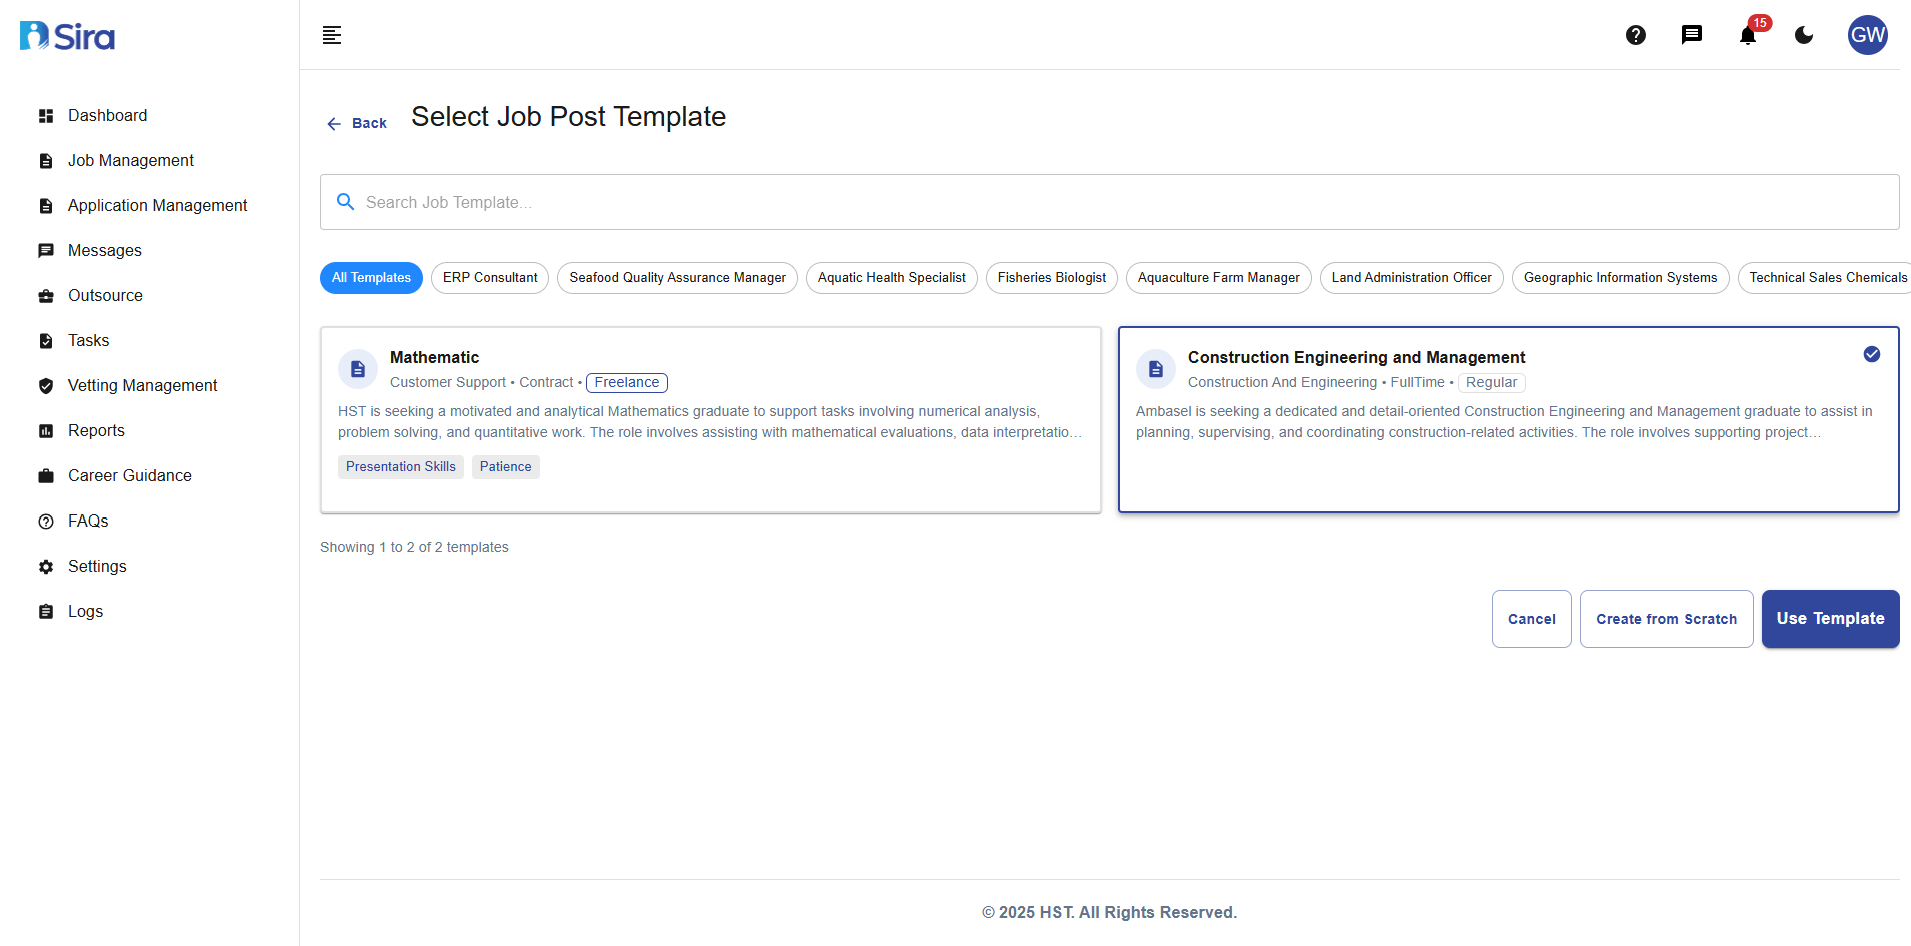The image size is (1911, 946).
Task: Click Create from Scratch
Action: [x=1666, y=618]
